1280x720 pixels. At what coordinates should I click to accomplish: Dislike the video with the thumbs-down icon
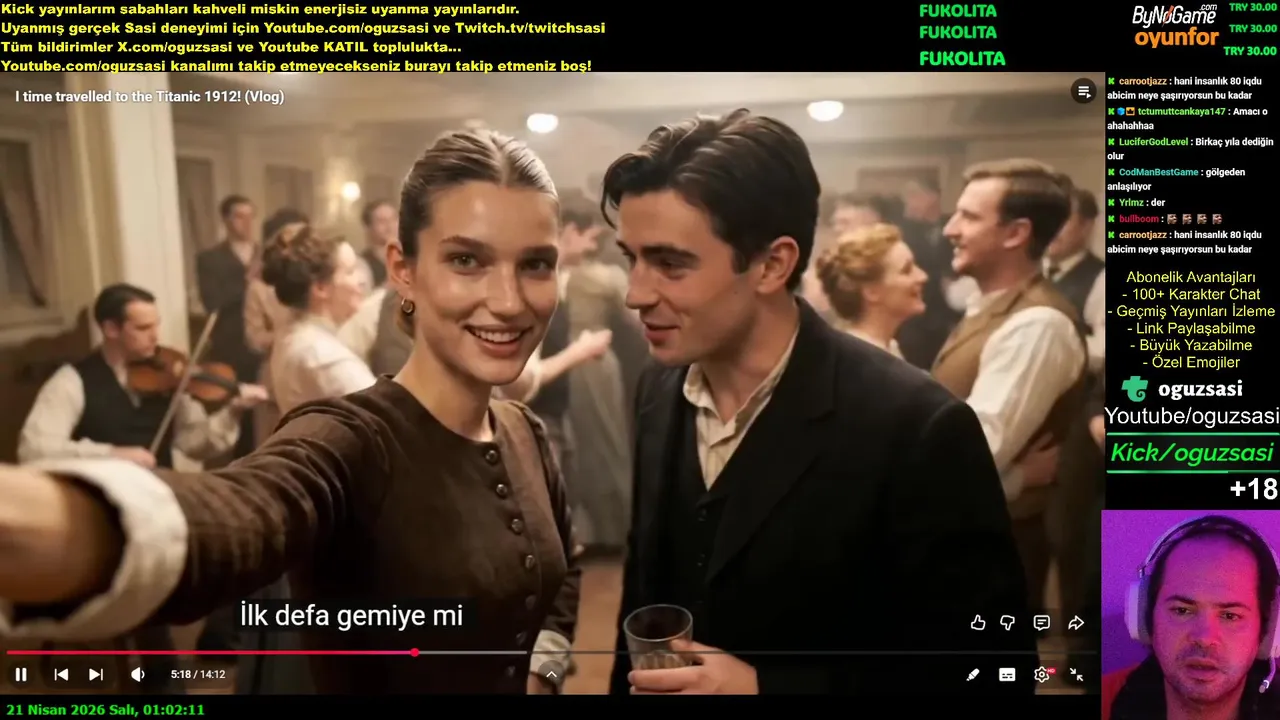point(1008,623)
